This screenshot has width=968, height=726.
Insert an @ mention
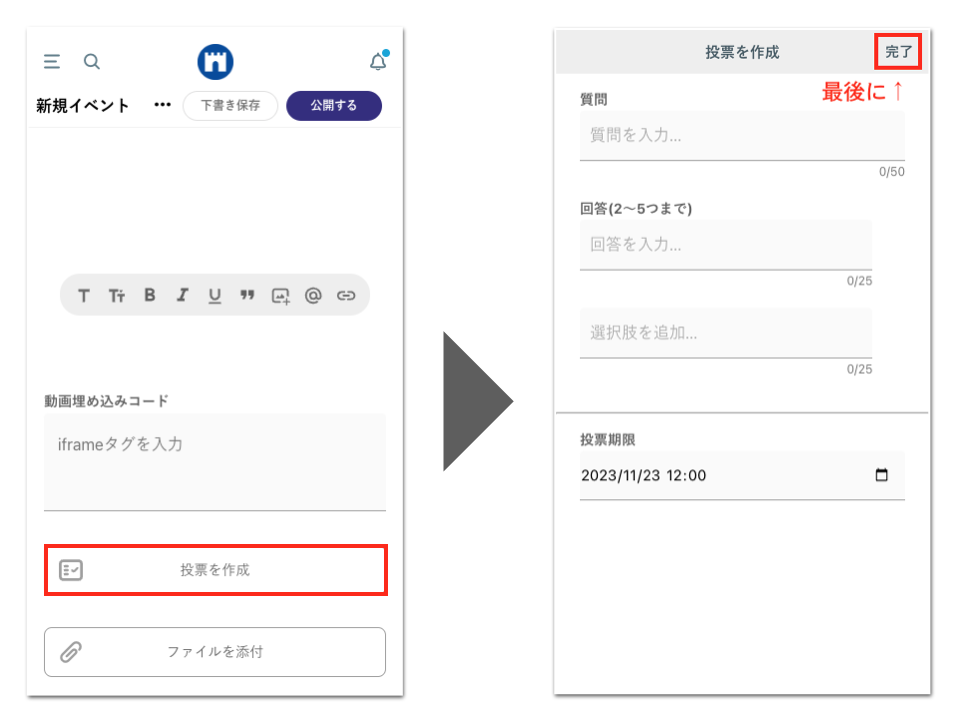pos(313,296)
